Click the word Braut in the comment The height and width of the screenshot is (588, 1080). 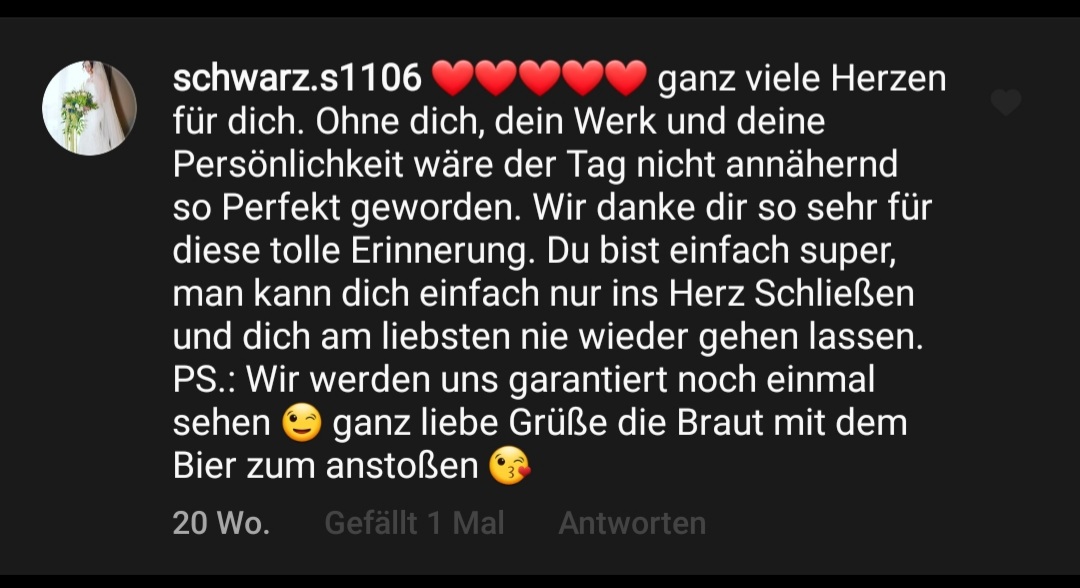[719, 422]
